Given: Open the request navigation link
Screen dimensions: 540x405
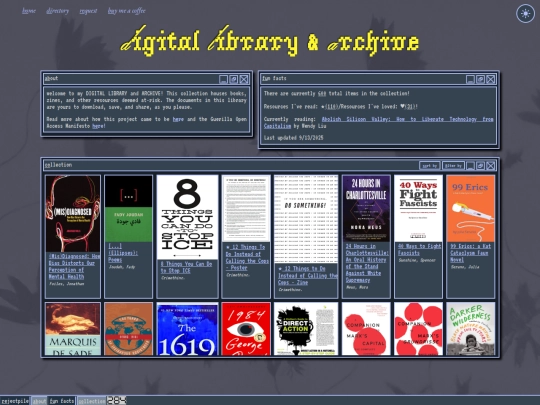Looking at the screenshot, I should tap(88, 11).
